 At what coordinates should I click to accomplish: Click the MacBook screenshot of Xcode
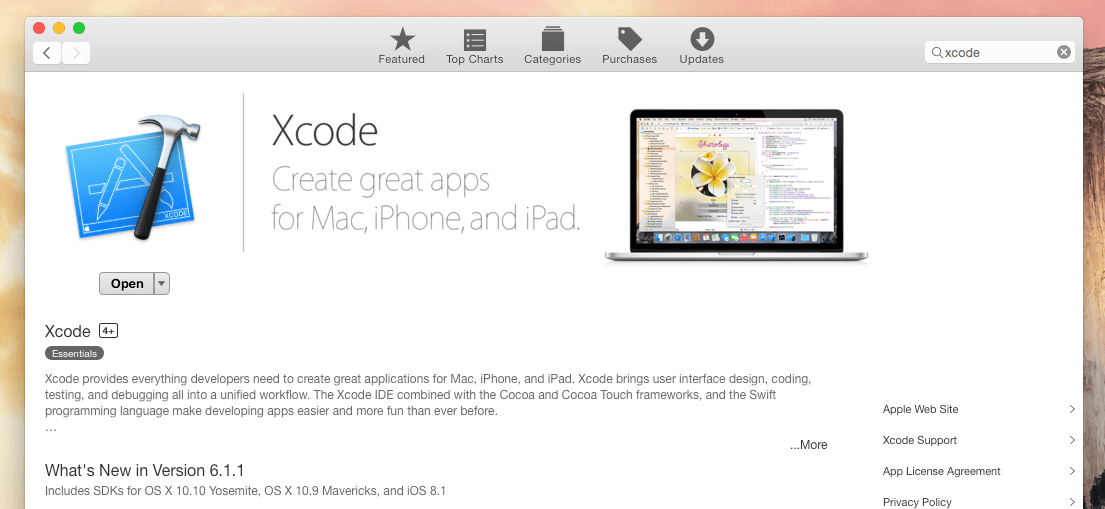click(736, 186)
